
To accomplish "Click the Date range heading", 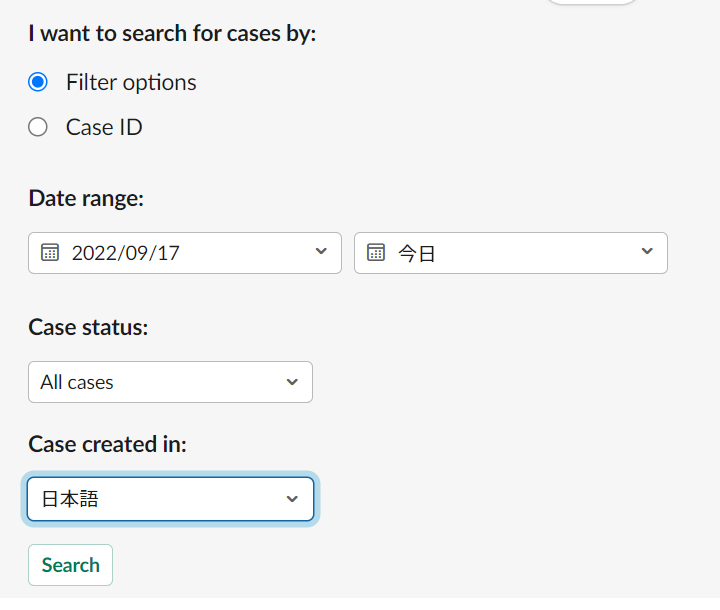I will pyautogui.click(x=86, y=198).
